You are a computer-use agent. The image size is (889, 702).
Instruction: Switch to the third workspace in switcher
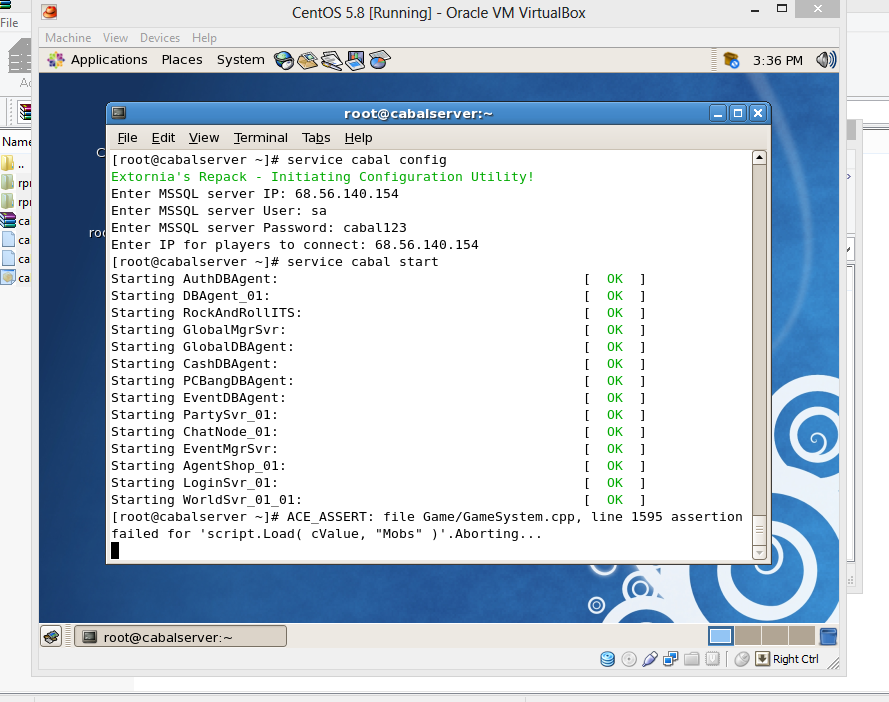click(x=774, y=636)
